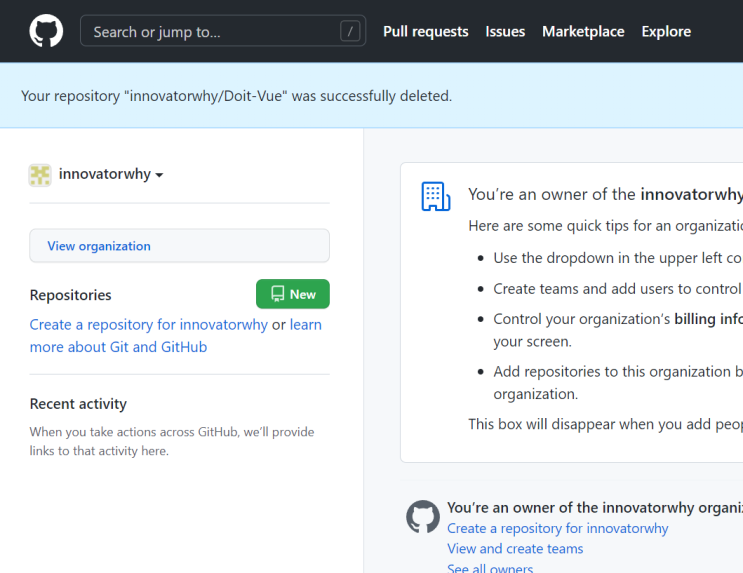Click the slash shortcut key icon
Image resolution: width=743 pixels, height=573 pixels.
click(350, 31)
